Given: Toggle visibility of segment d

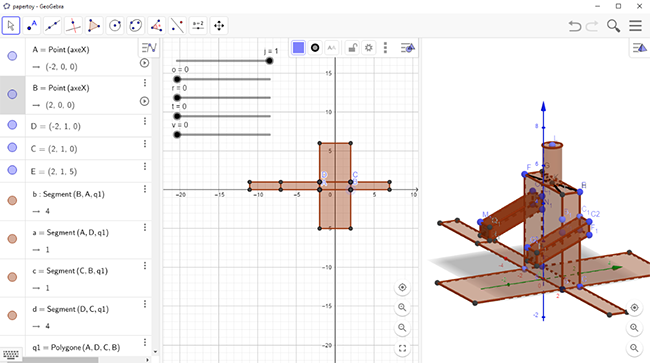Looking at the screenshot, I should 12,315.
